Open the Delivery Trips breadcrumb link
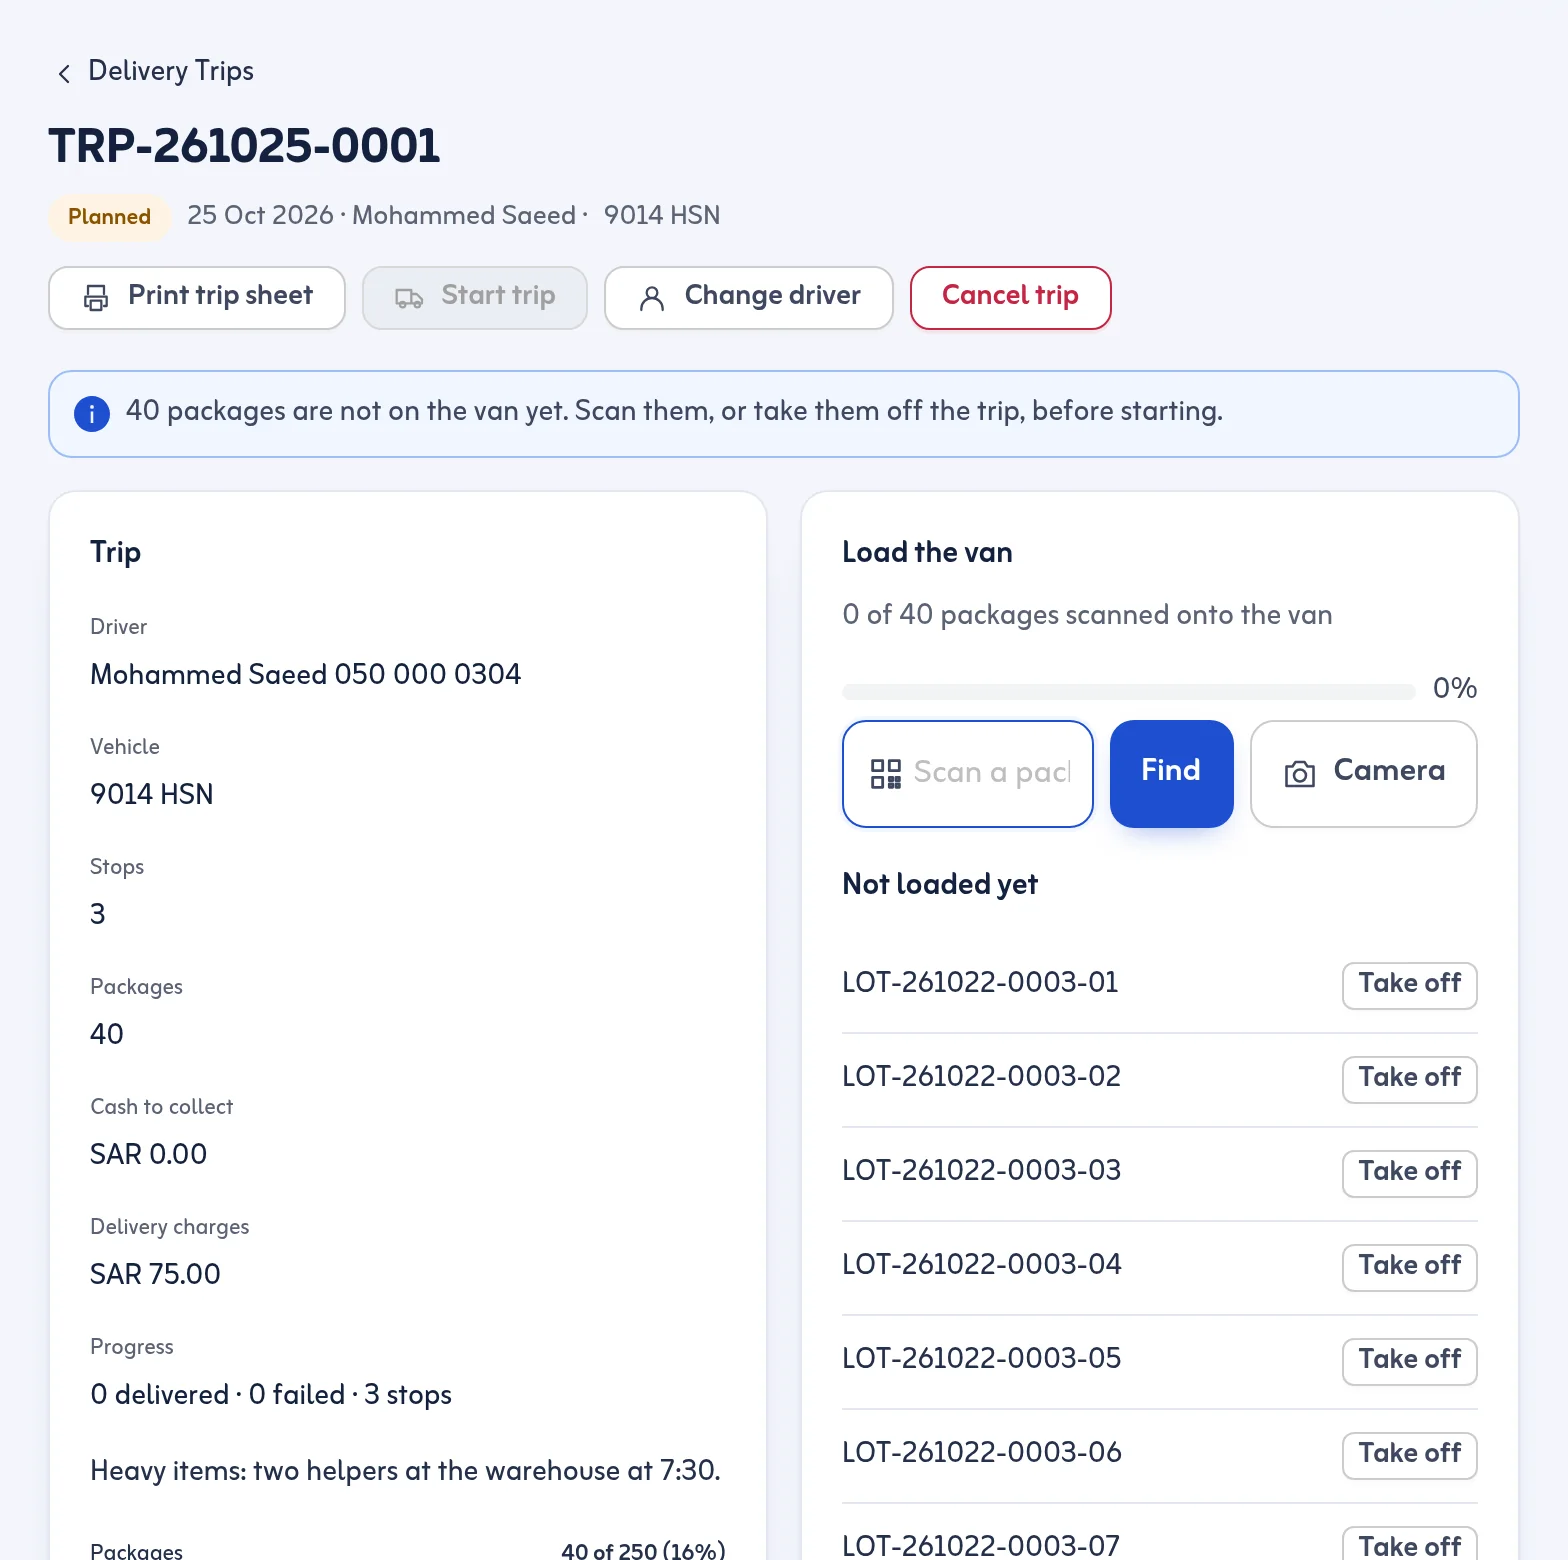This screenshot has width=1568, height=1560. (x=171, y=71)
